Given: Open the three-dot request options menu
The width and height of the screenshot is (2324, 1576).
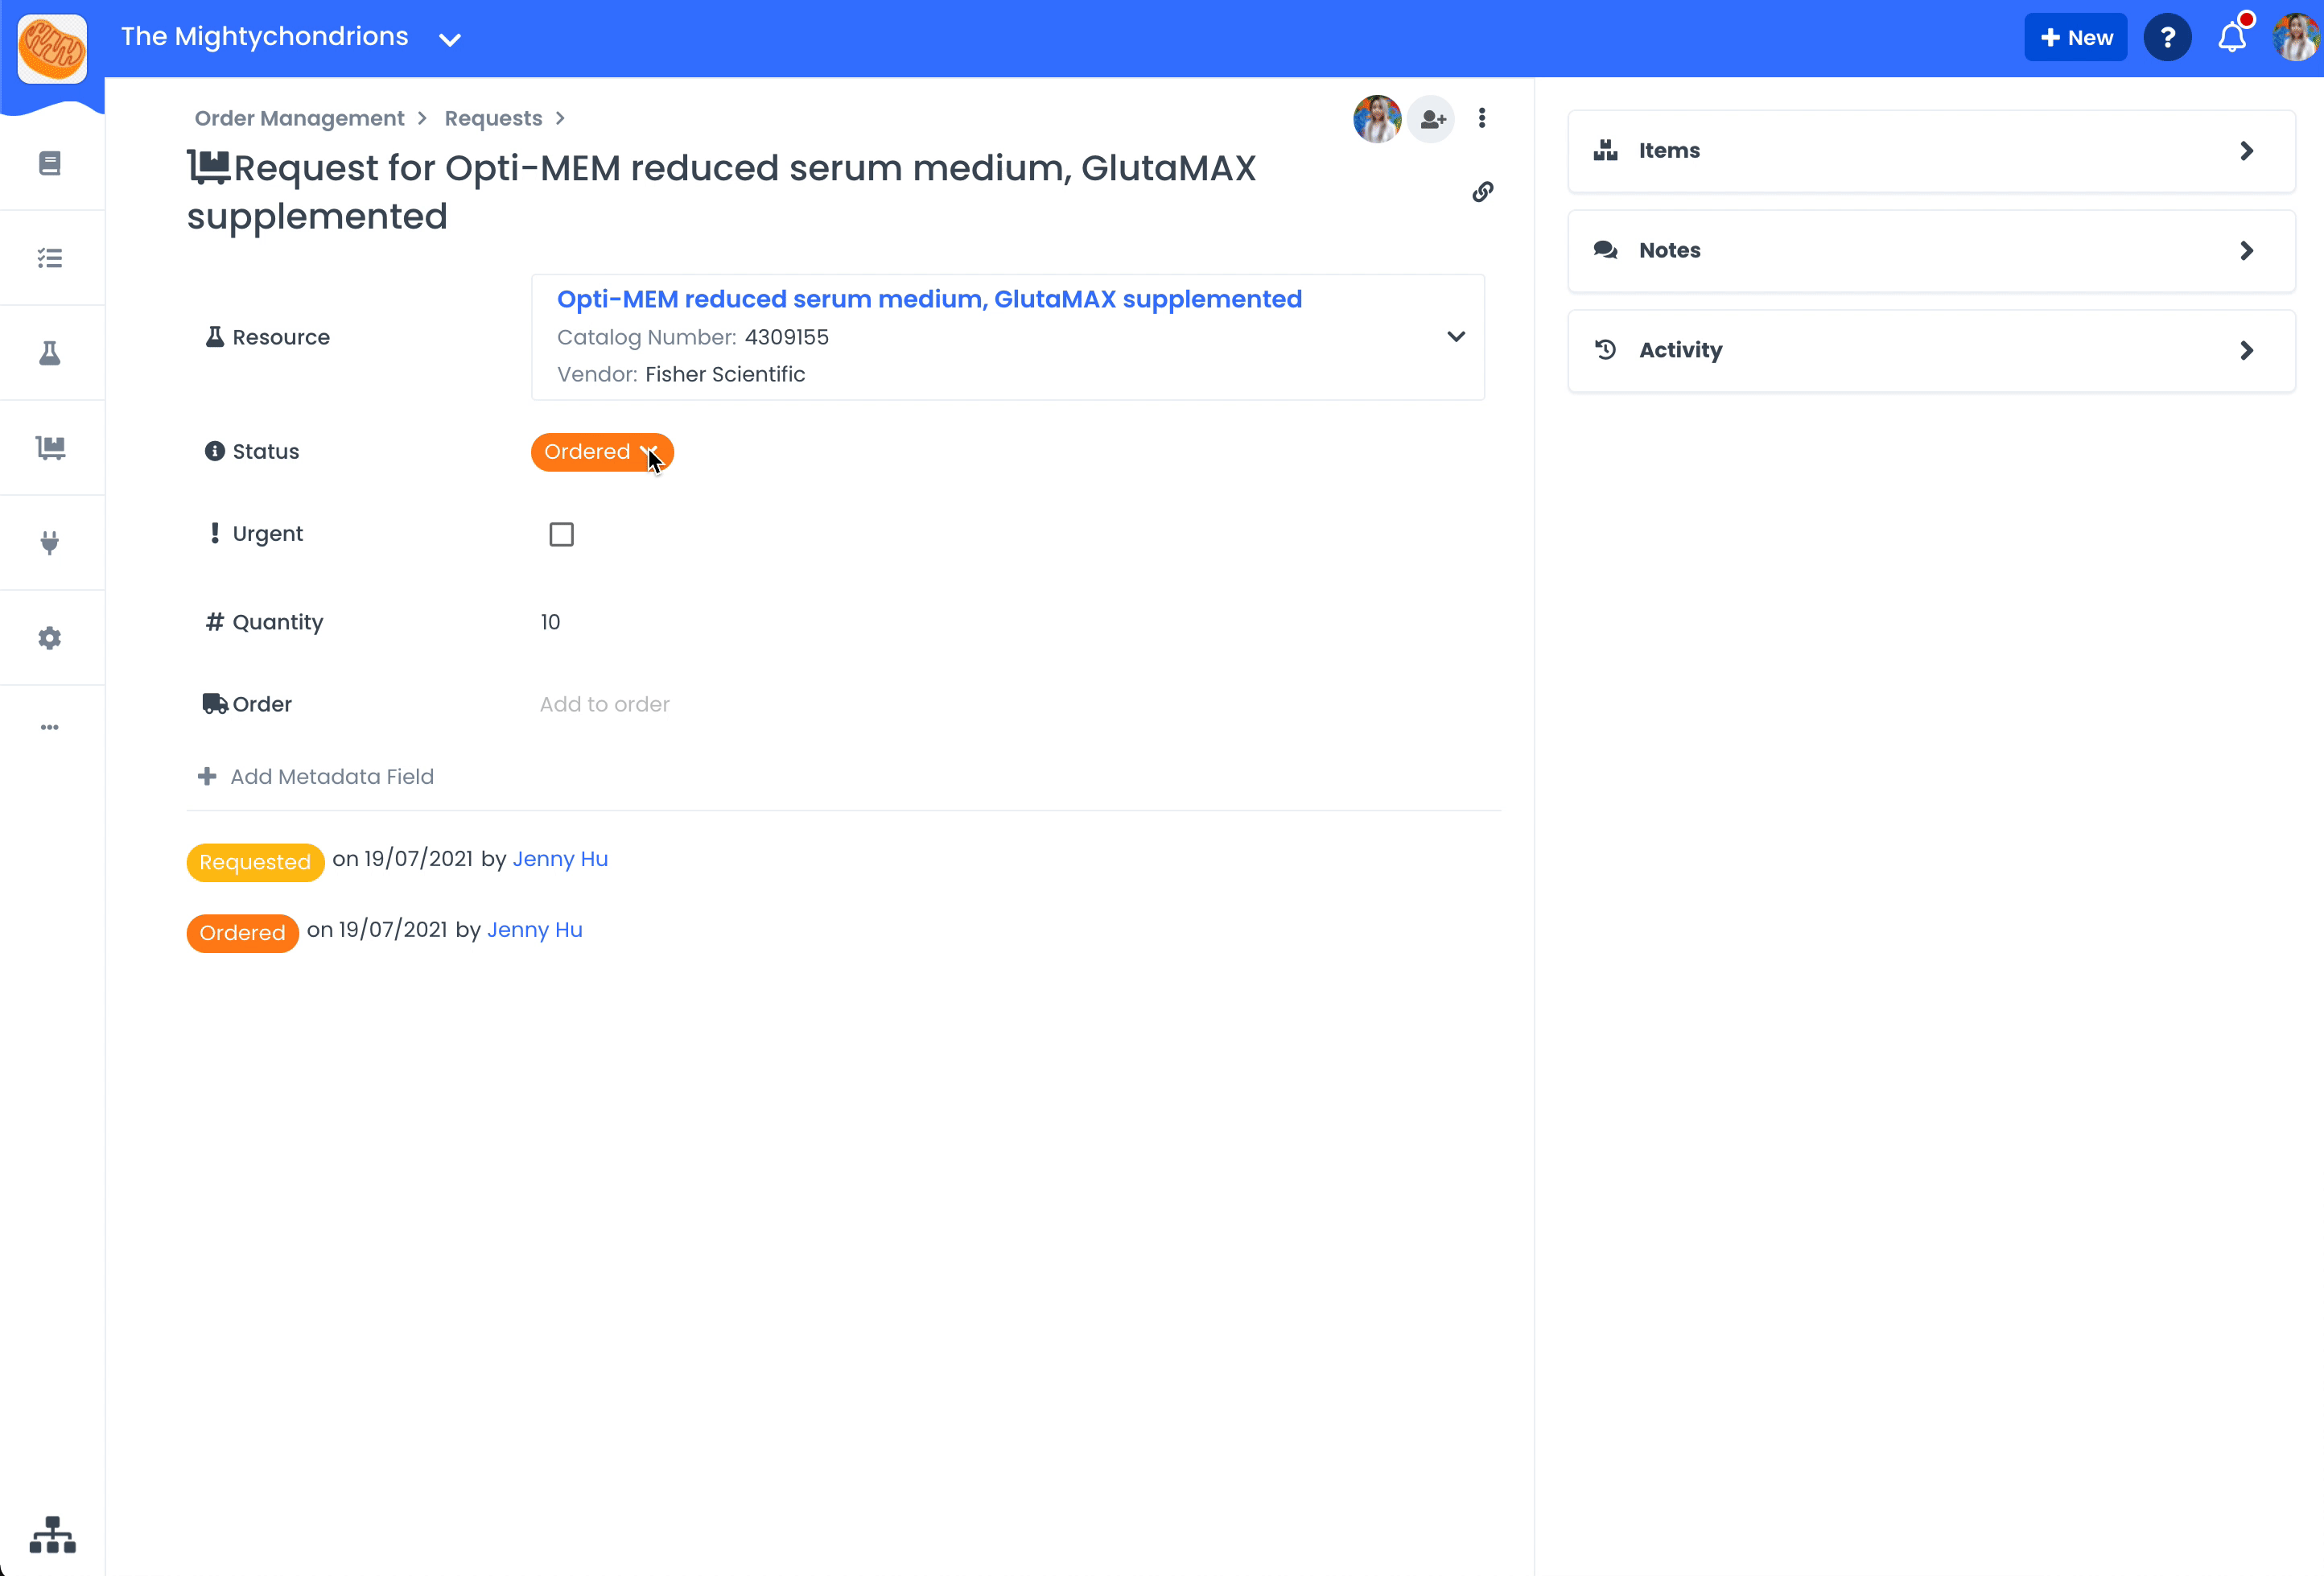Looking at the screenshot, I should [1481, 118].
